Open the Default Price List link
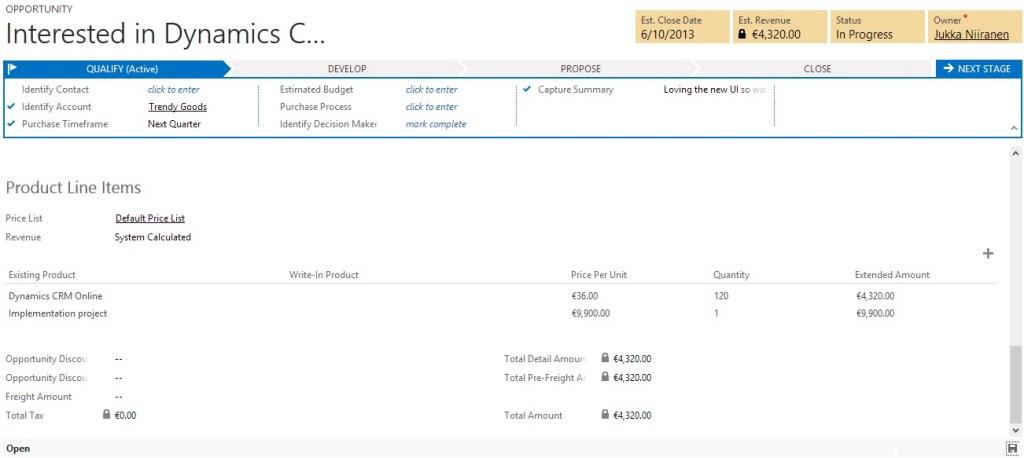The image size is (1024, 458). (150, 218)
